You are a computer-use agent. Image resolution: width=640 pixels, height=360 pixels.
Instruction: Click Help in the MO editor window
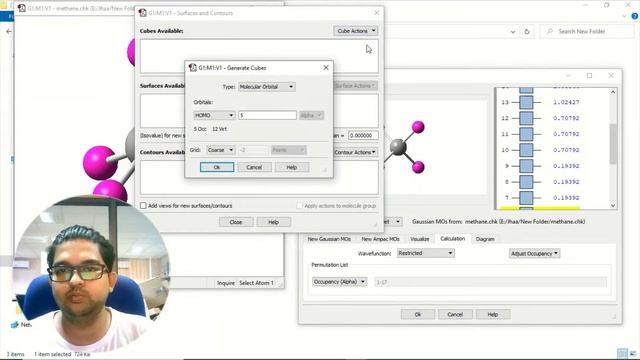point(493,314)
